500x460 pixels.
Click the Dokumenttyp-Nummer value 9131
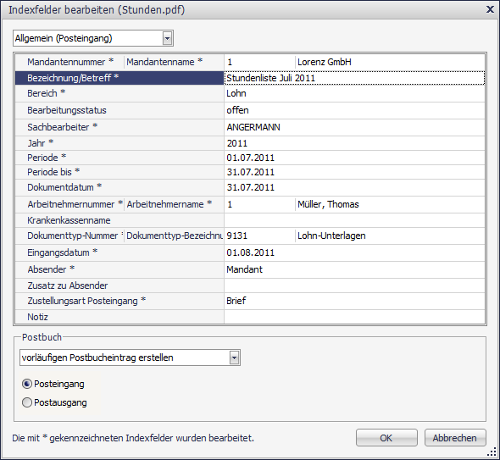pyautogui.click(x=260, y=236)
